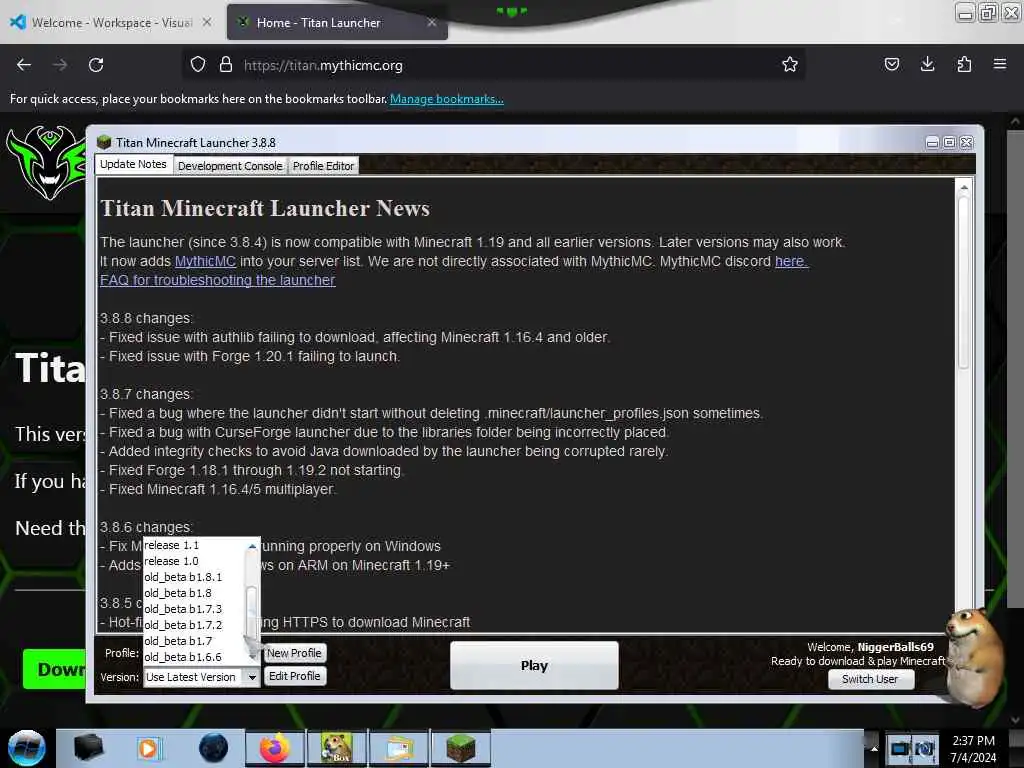Click the Edit Profile button

pyautogui.click(x=295, y=676)
